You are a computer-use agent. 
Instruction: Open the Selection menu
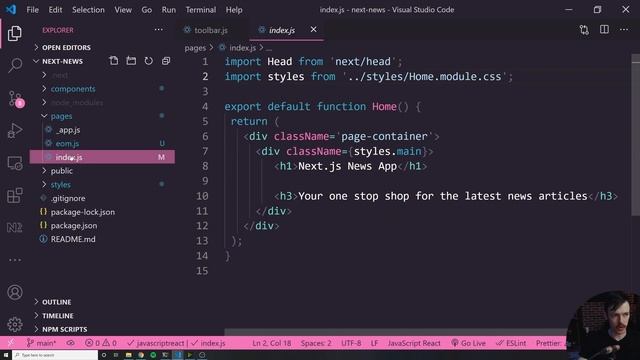[x=88, y=9]
